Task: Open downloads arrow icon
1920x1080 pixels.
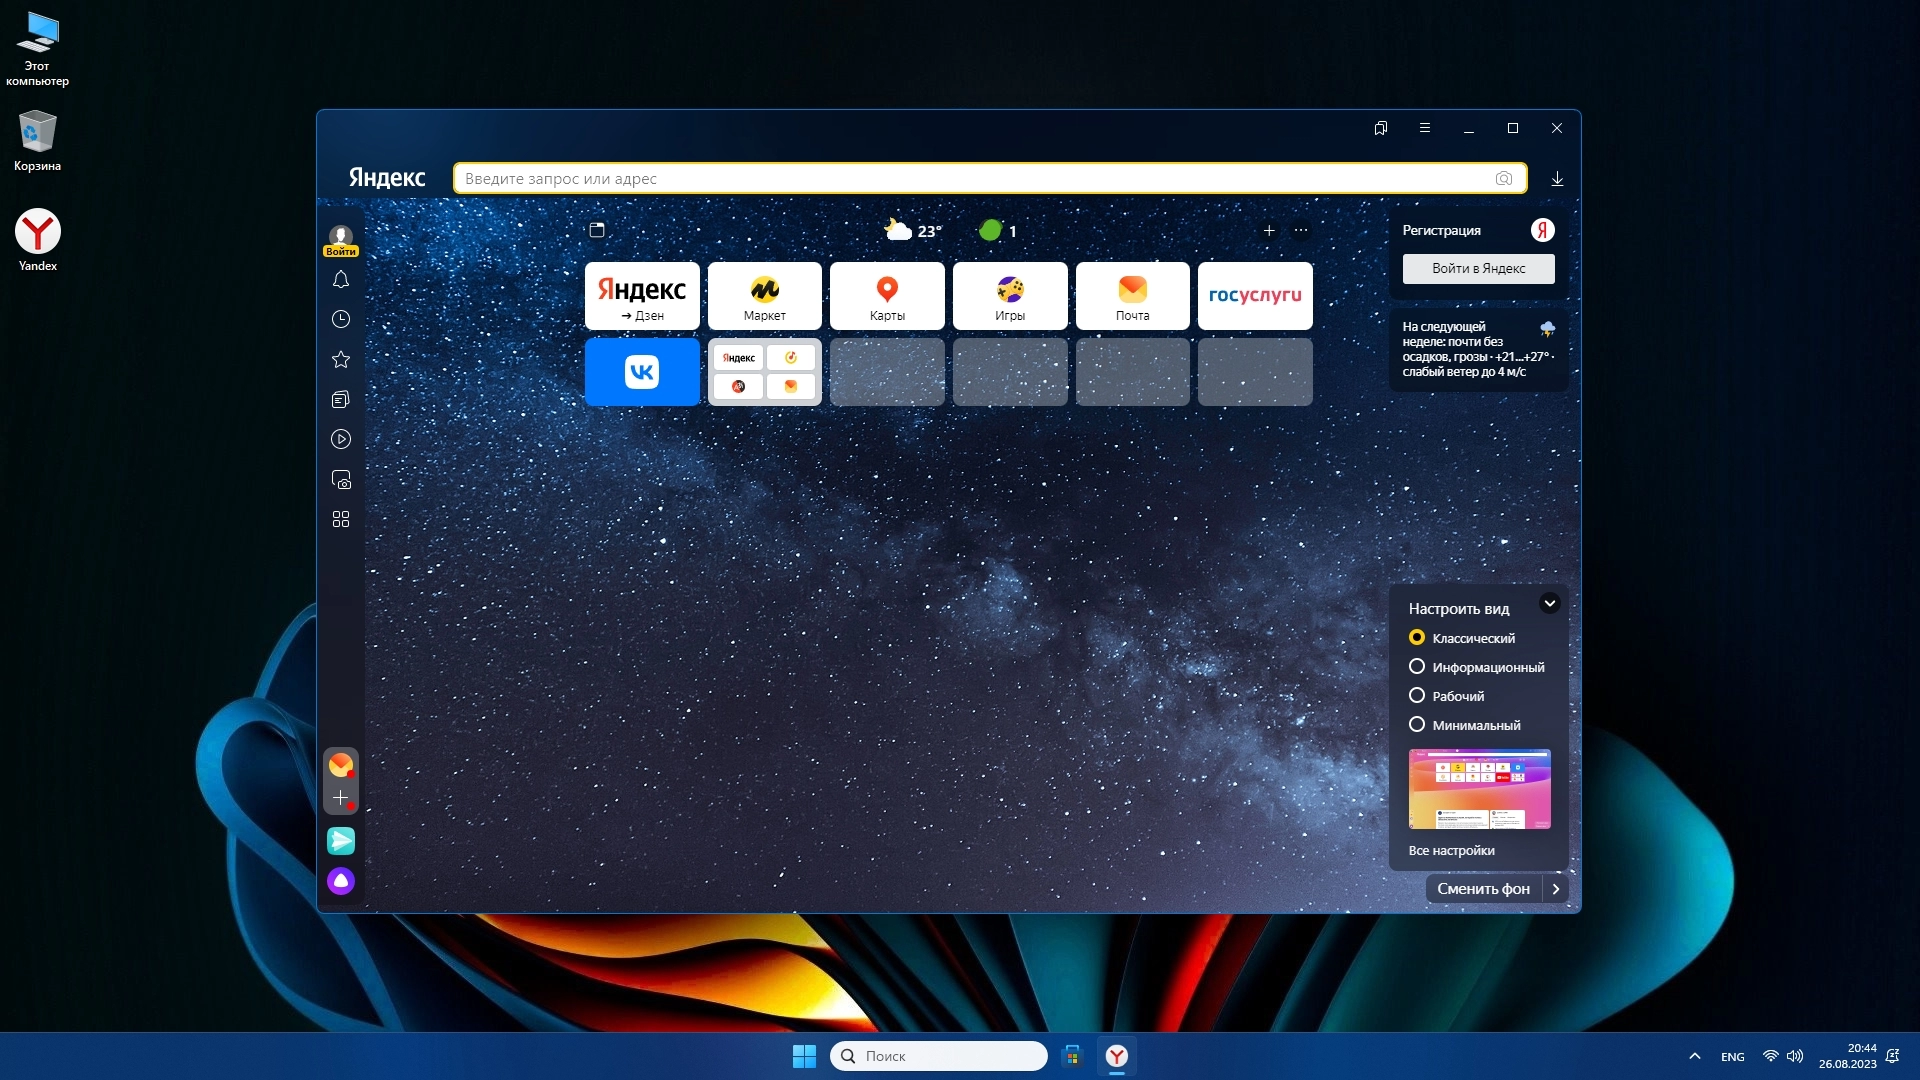Action: 1557,179
